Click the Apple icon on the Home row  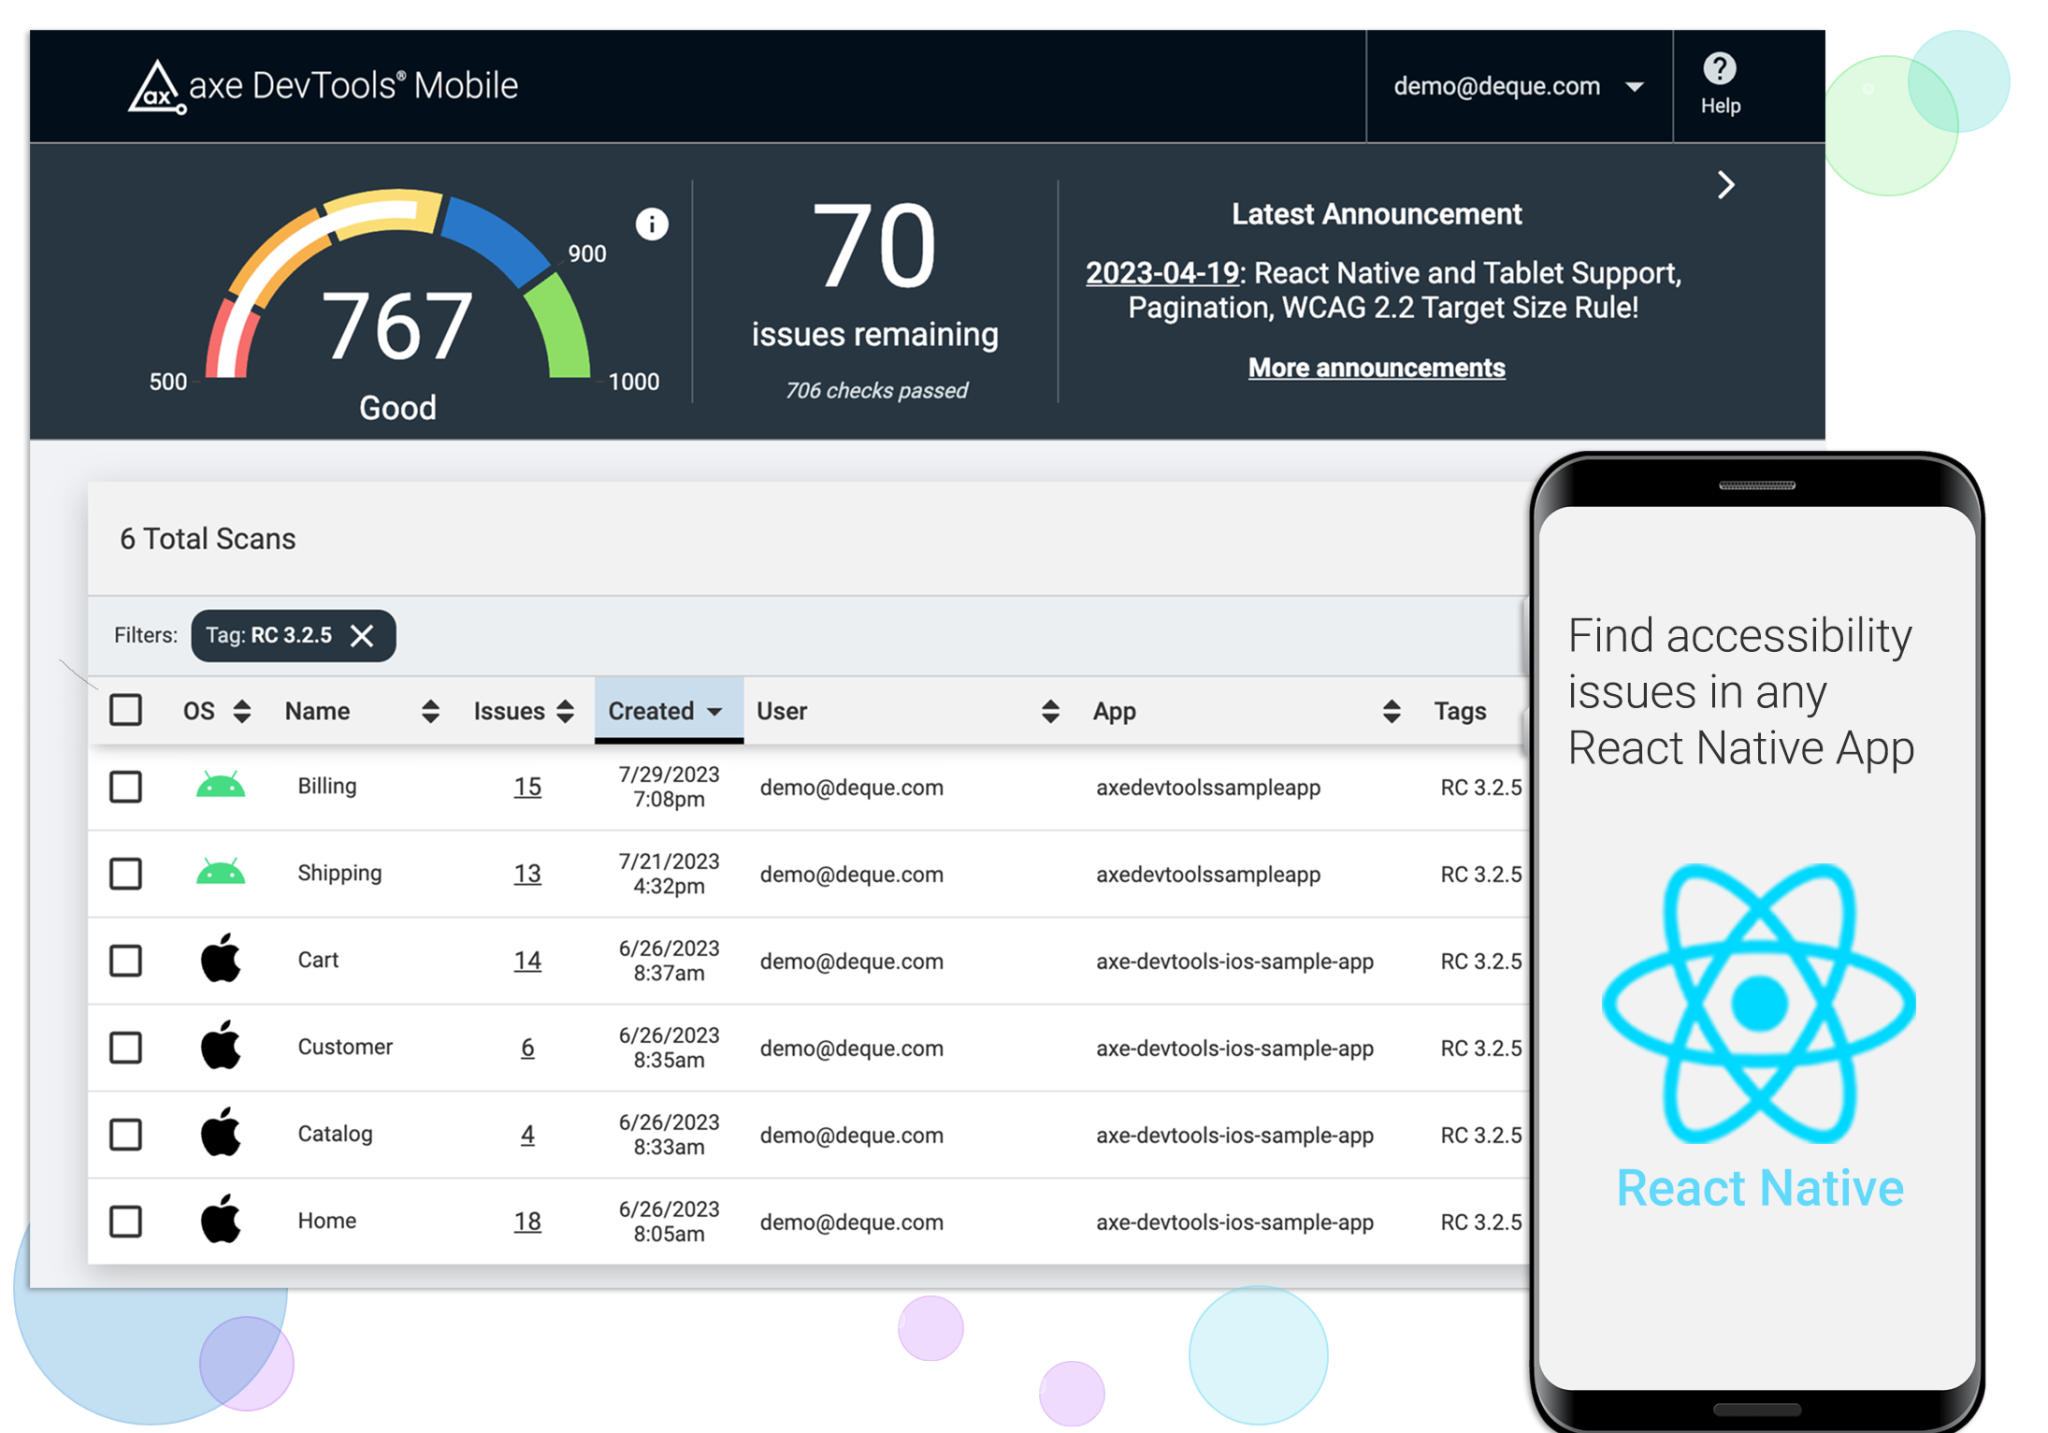pyautogui.click(x=222, y=1220)
